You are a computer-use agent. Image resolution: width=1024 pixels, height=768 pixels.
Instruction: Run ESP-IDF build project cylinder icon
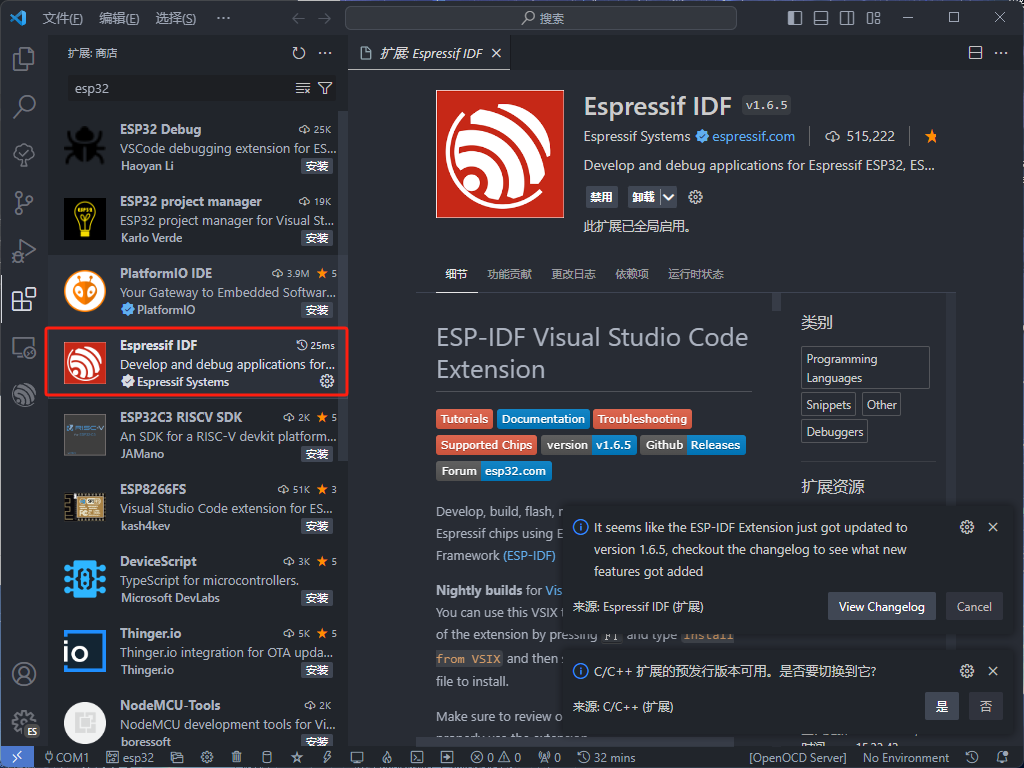[x=266, y=758]
